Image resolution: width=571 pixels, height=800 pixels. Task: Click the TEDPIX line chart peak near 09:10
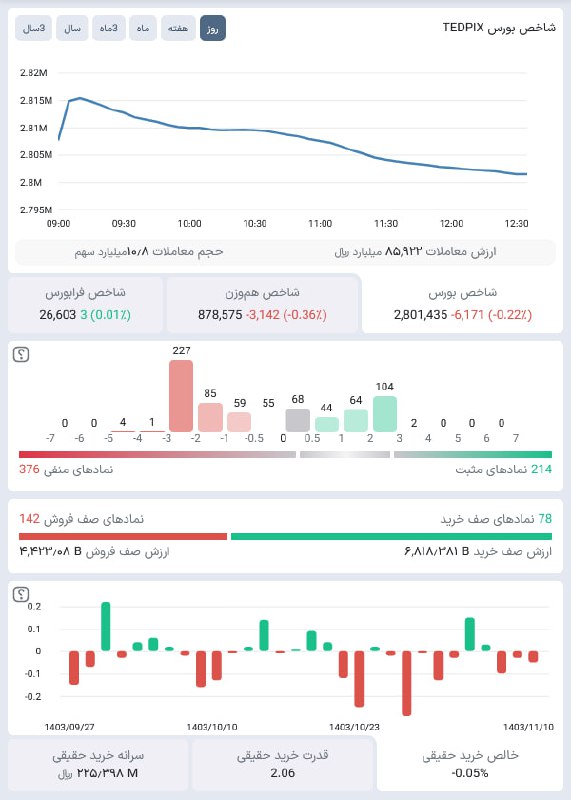80,97
